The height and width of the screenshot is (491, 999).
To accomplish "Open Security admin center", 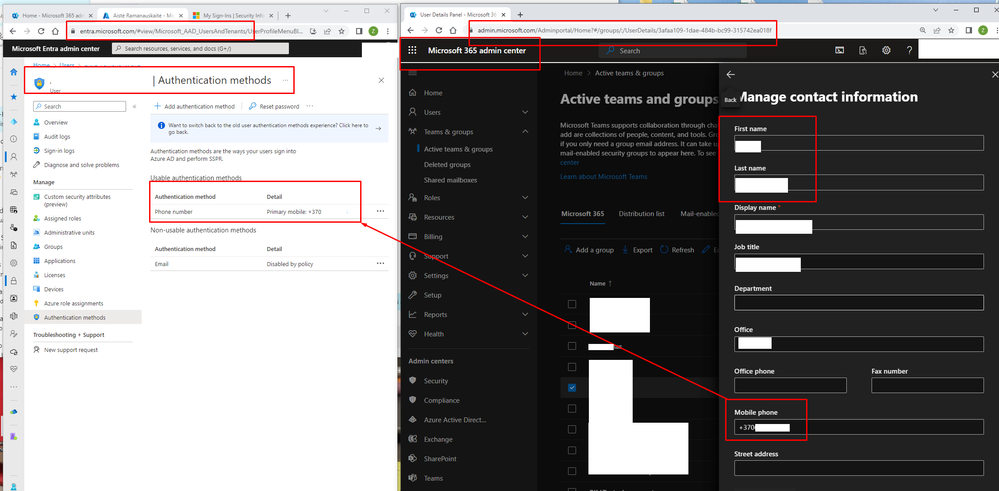I will (436, 381).
